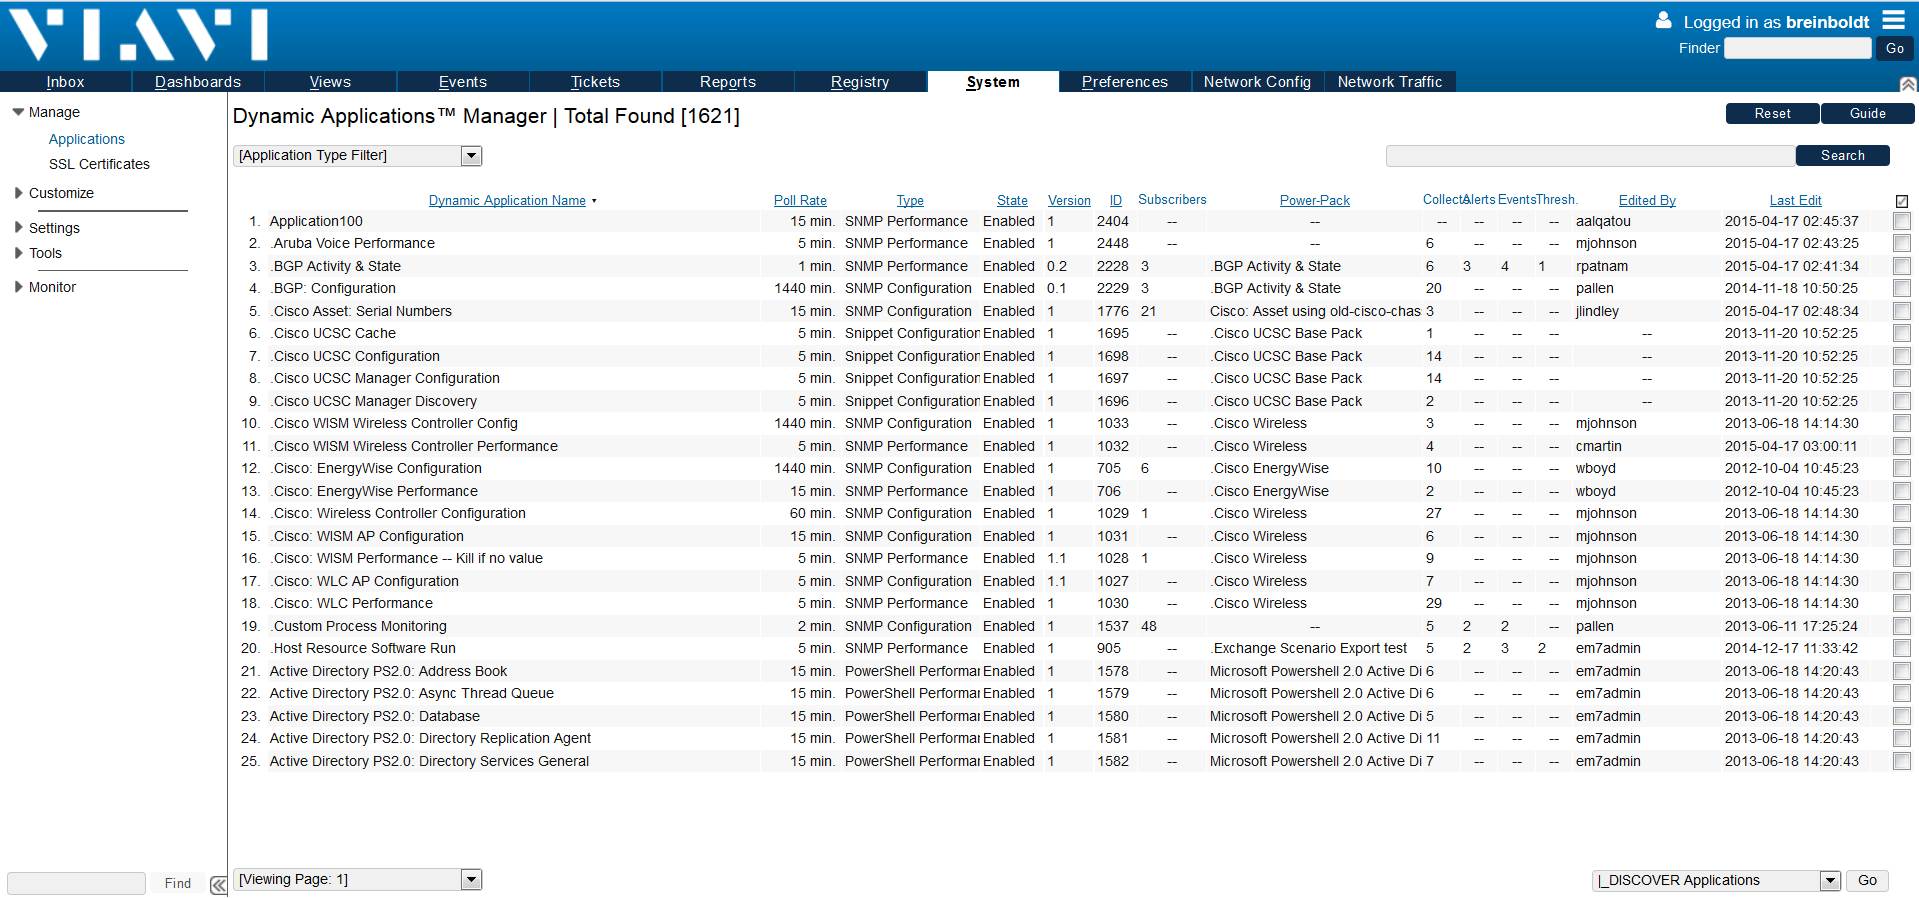Screen dimensions: 1919x898
Task: Sort by the Power-Pack column header
Action: 1314,200
